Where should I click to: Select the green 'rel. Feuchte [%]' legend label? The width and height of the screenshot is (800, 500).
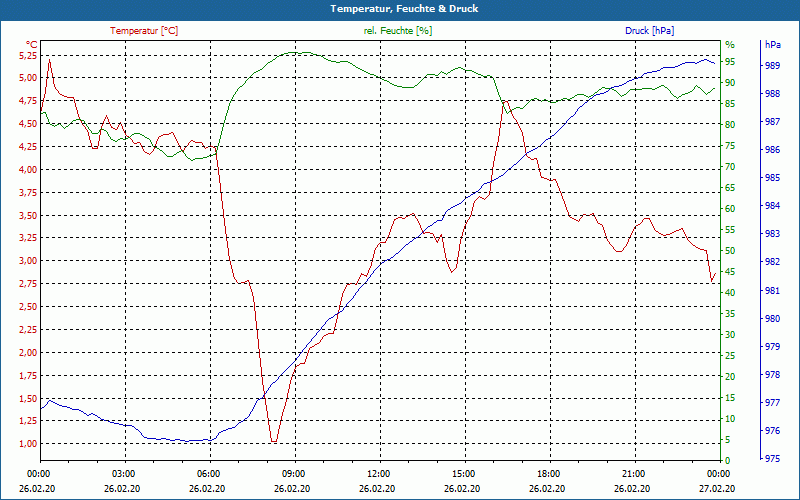[x=398, y=31]
